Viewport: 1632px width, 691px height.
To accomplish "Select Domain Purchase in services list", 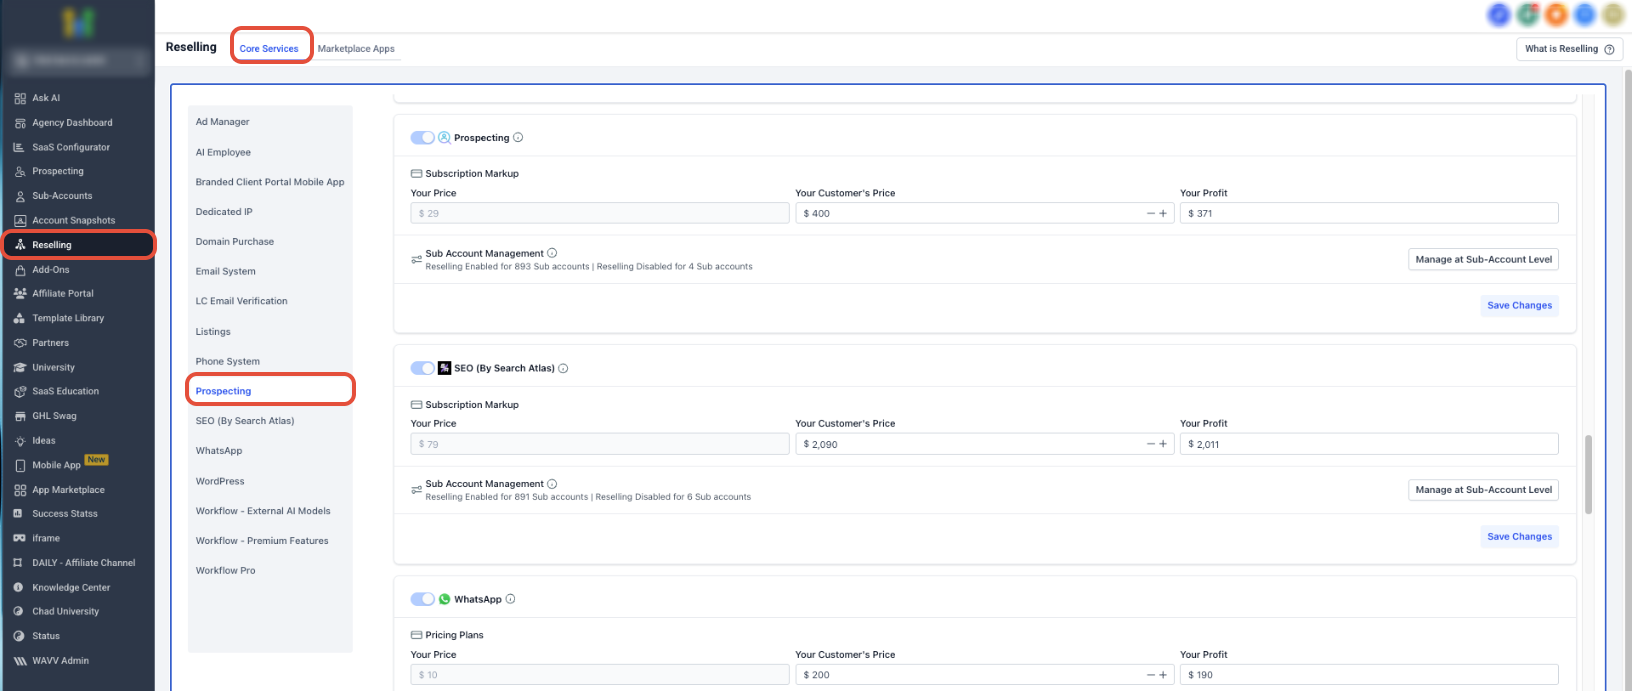I will coord(235,242).
